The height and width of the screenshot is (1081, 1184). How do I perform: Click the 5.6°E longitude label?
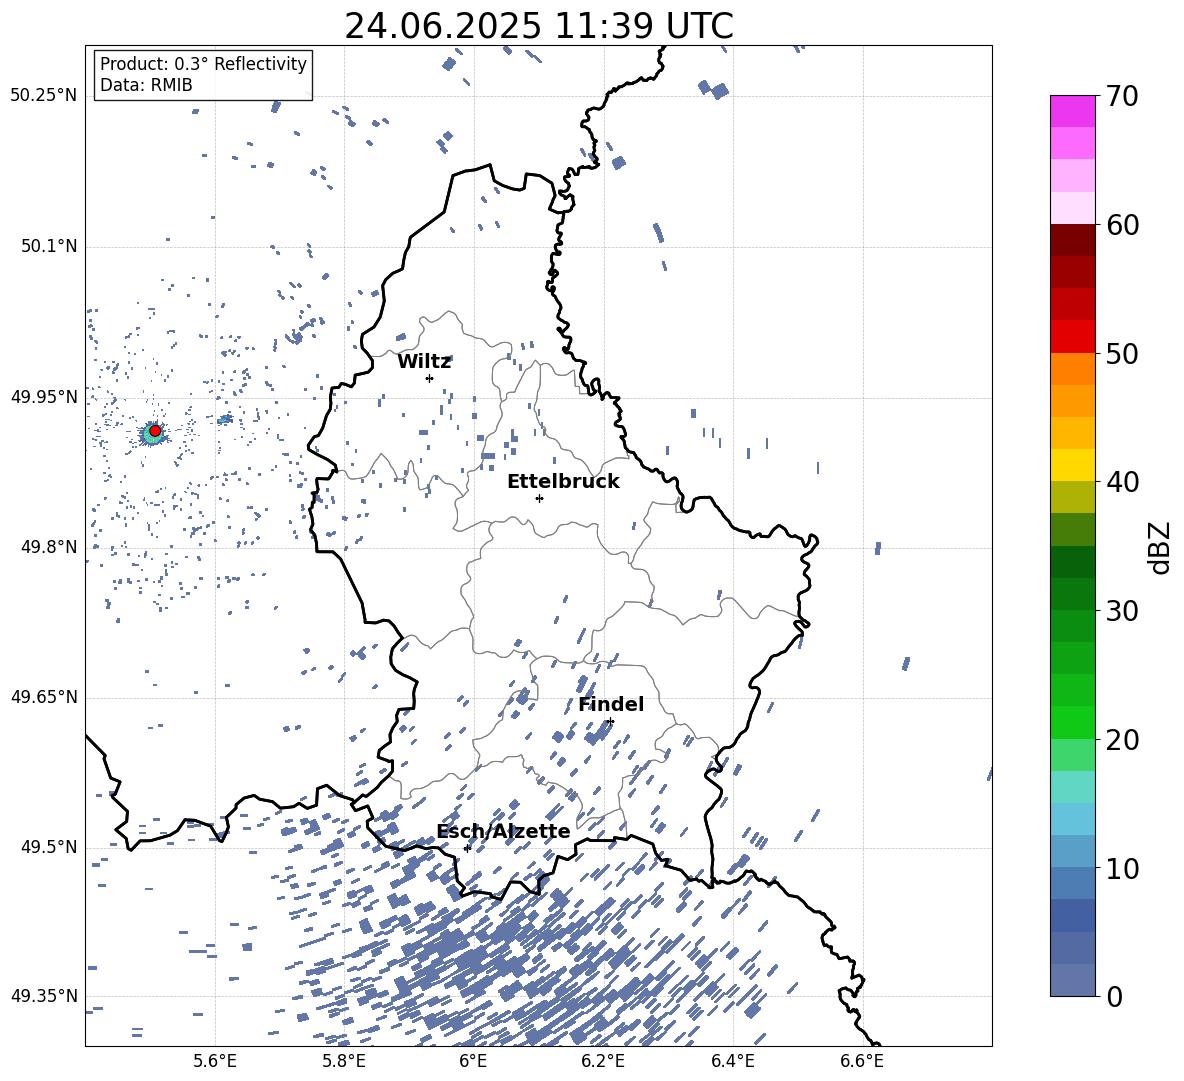[x=215, y=1061]
